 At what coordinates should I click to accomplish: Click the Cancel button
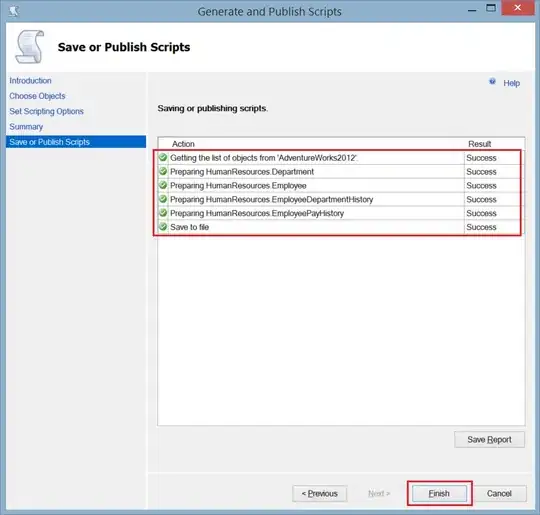[x=499, y=494]
